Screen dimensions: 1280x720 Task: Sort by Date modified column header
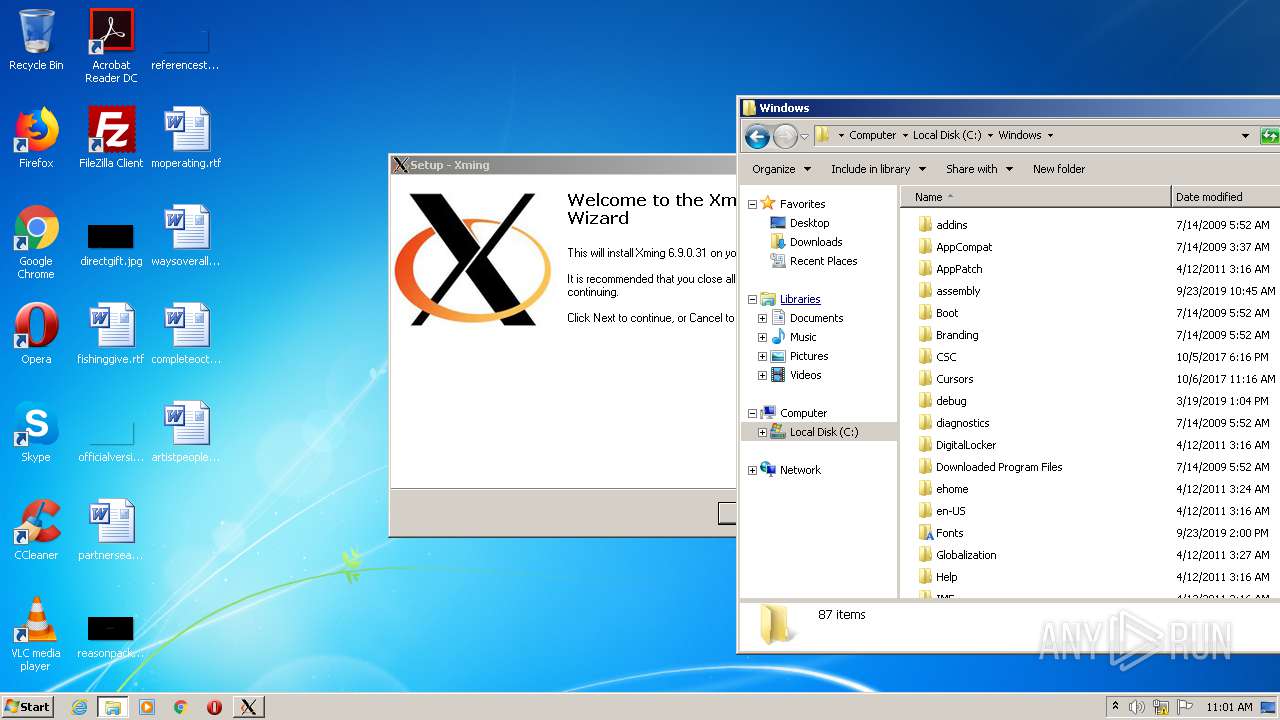click(1225, 197)
